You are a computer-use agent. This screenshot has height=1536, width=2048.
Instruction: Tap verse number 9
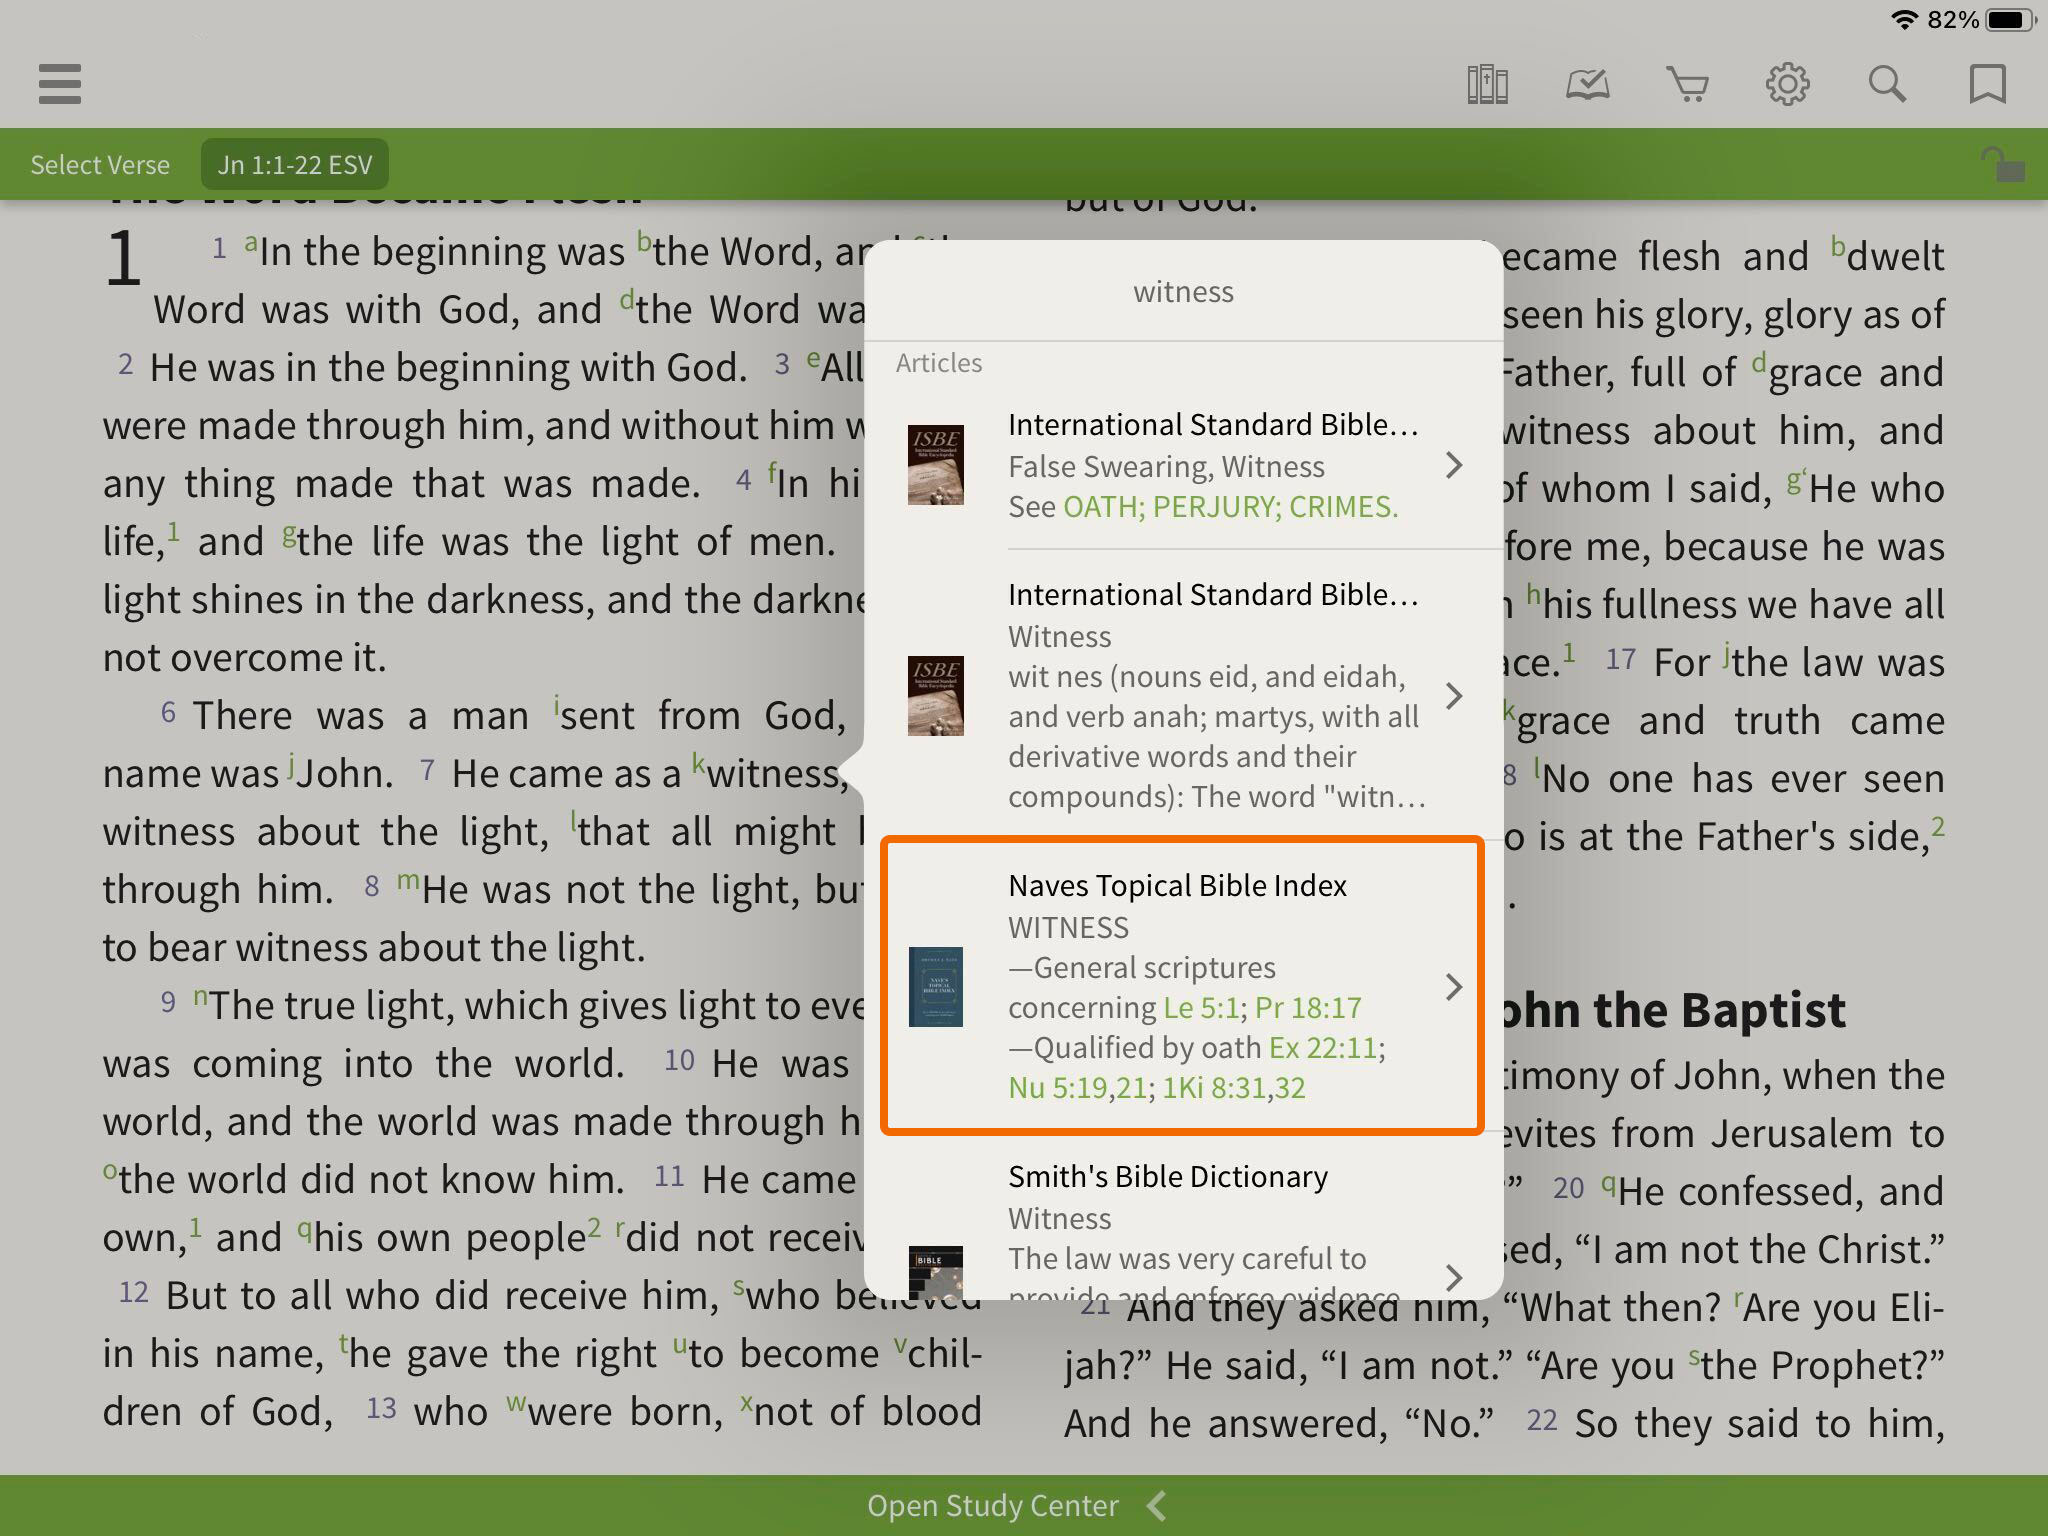pyautogui.click(x=168, y=1003)
